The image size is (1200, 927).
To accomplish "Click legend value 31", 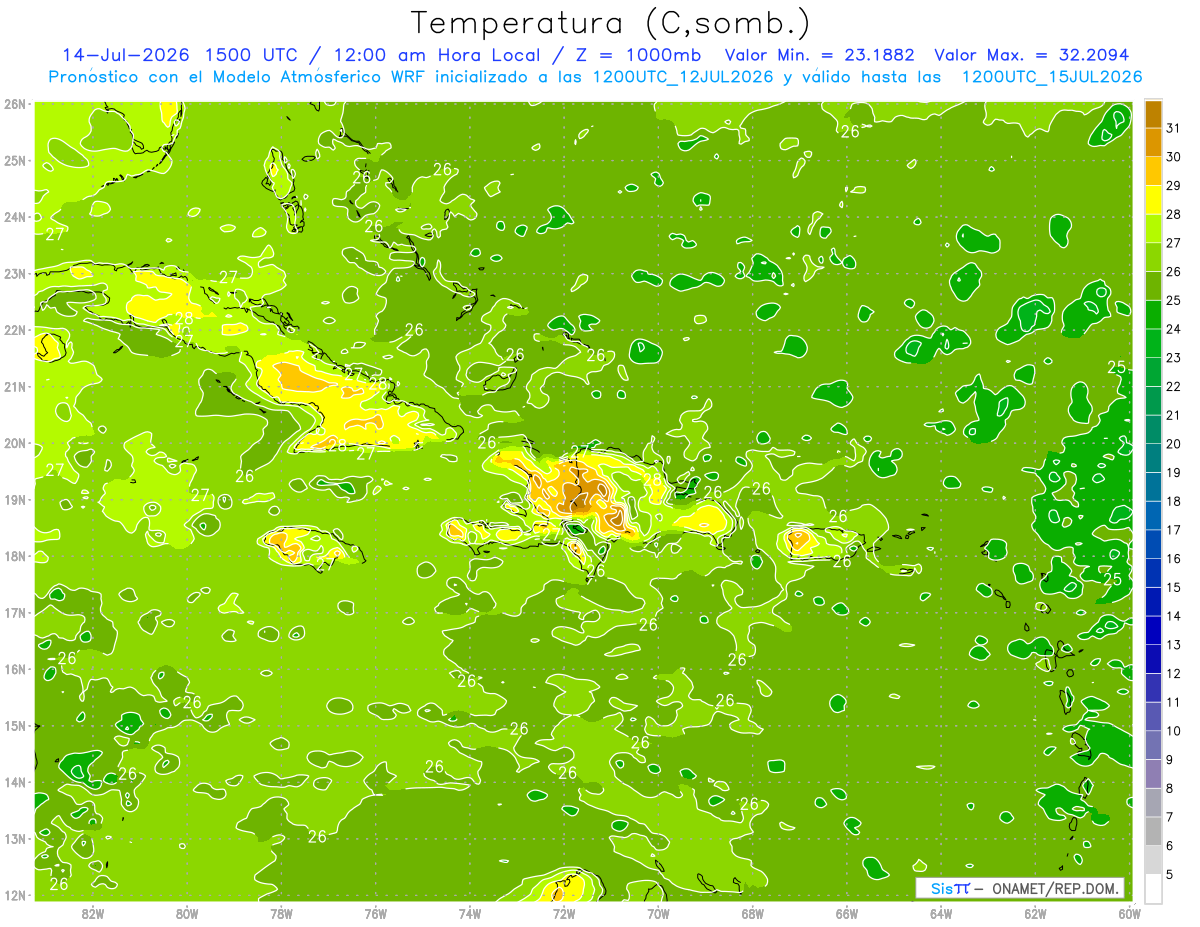I will (1174, 128).
